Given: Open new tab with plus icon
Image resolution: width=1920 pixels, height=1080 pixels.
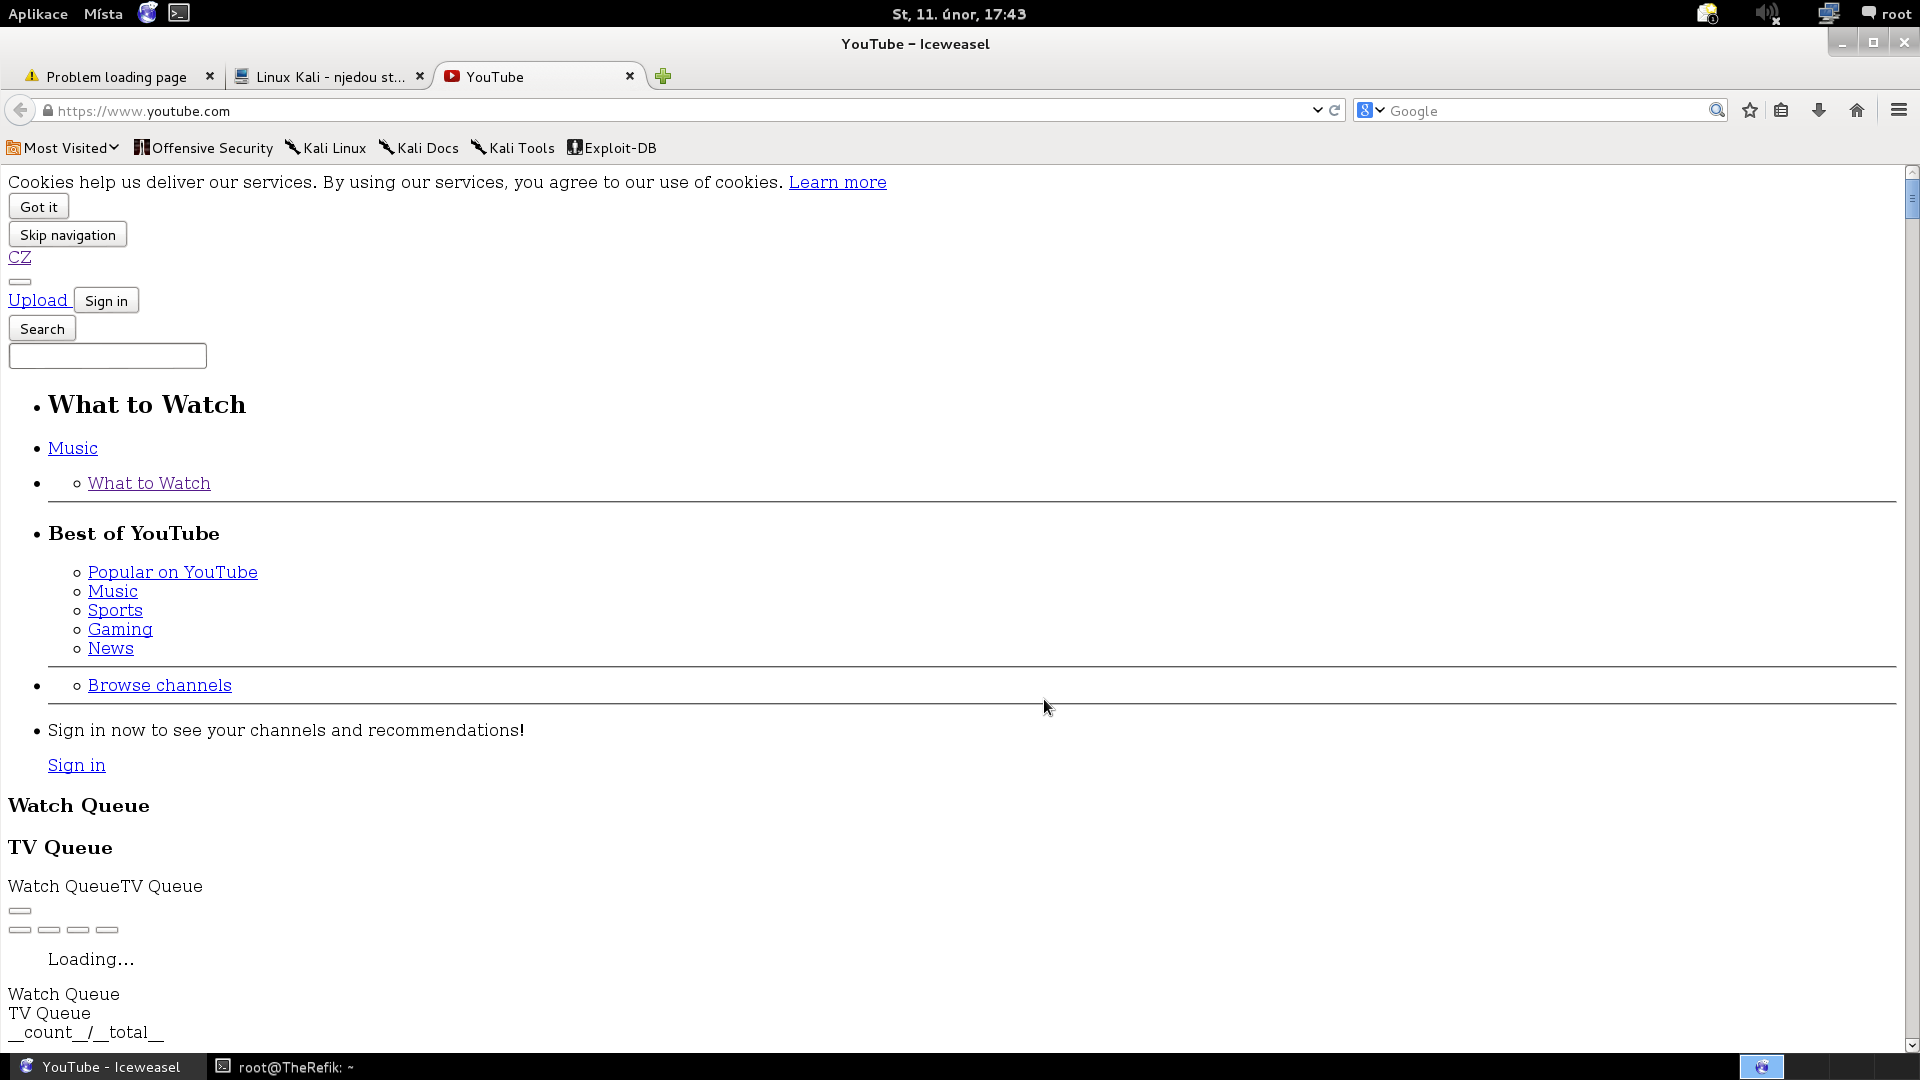Looking at the screenshot, I should point(663,77).
